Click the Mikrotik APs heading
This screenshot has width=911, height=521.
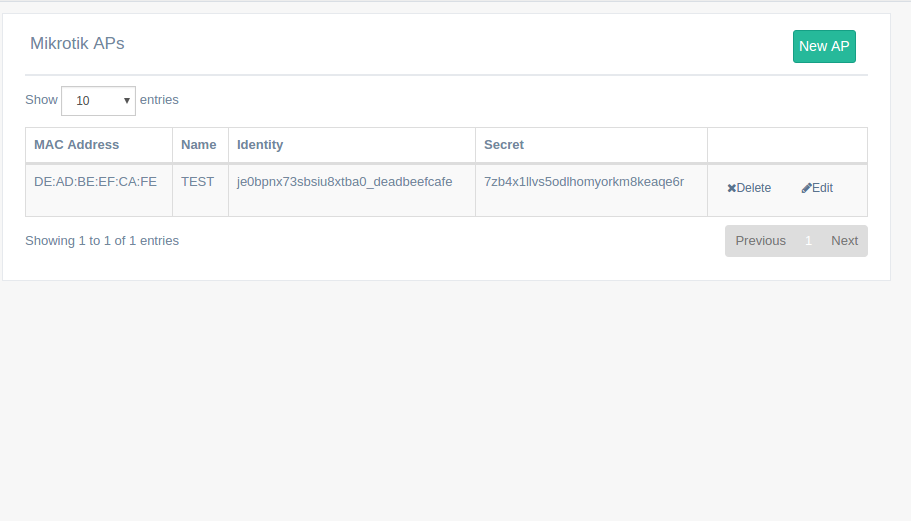click(x=77, y=44)
